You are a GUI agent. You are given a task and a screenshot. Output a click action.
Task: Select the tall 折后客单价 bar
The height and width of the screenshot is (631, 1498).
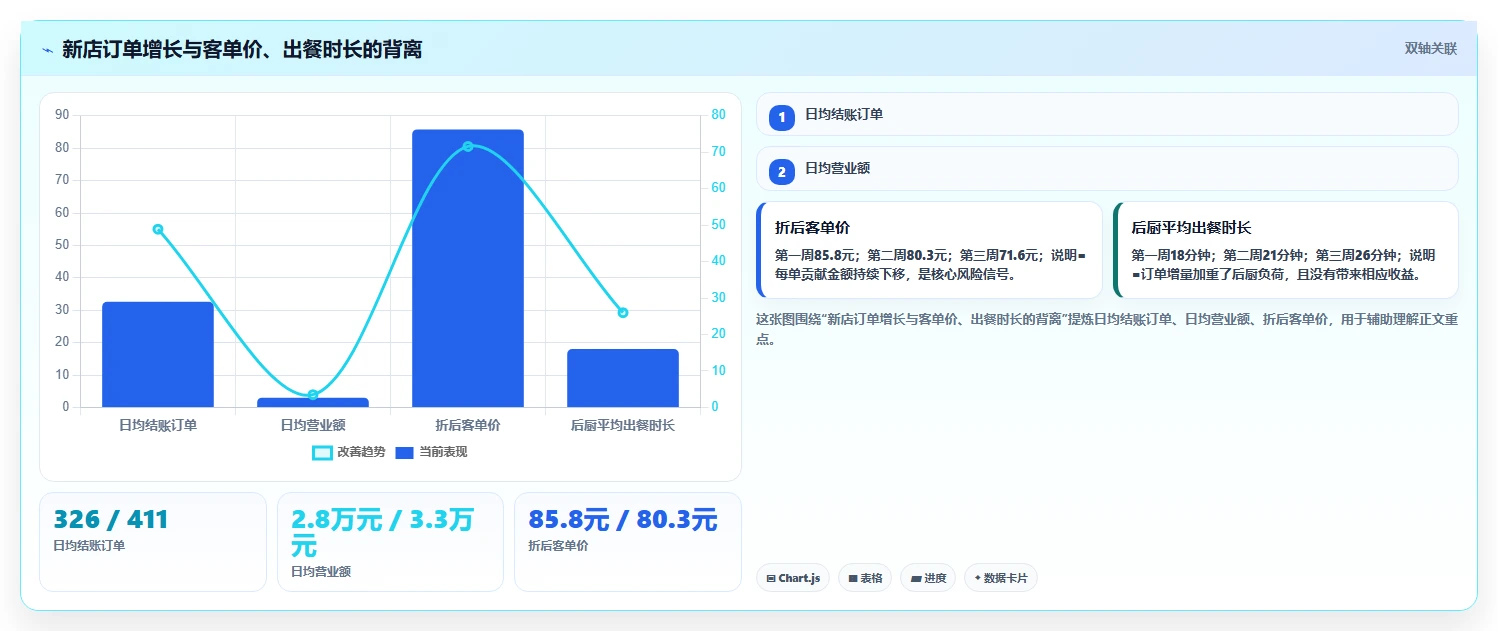click(x=468, y=268)
